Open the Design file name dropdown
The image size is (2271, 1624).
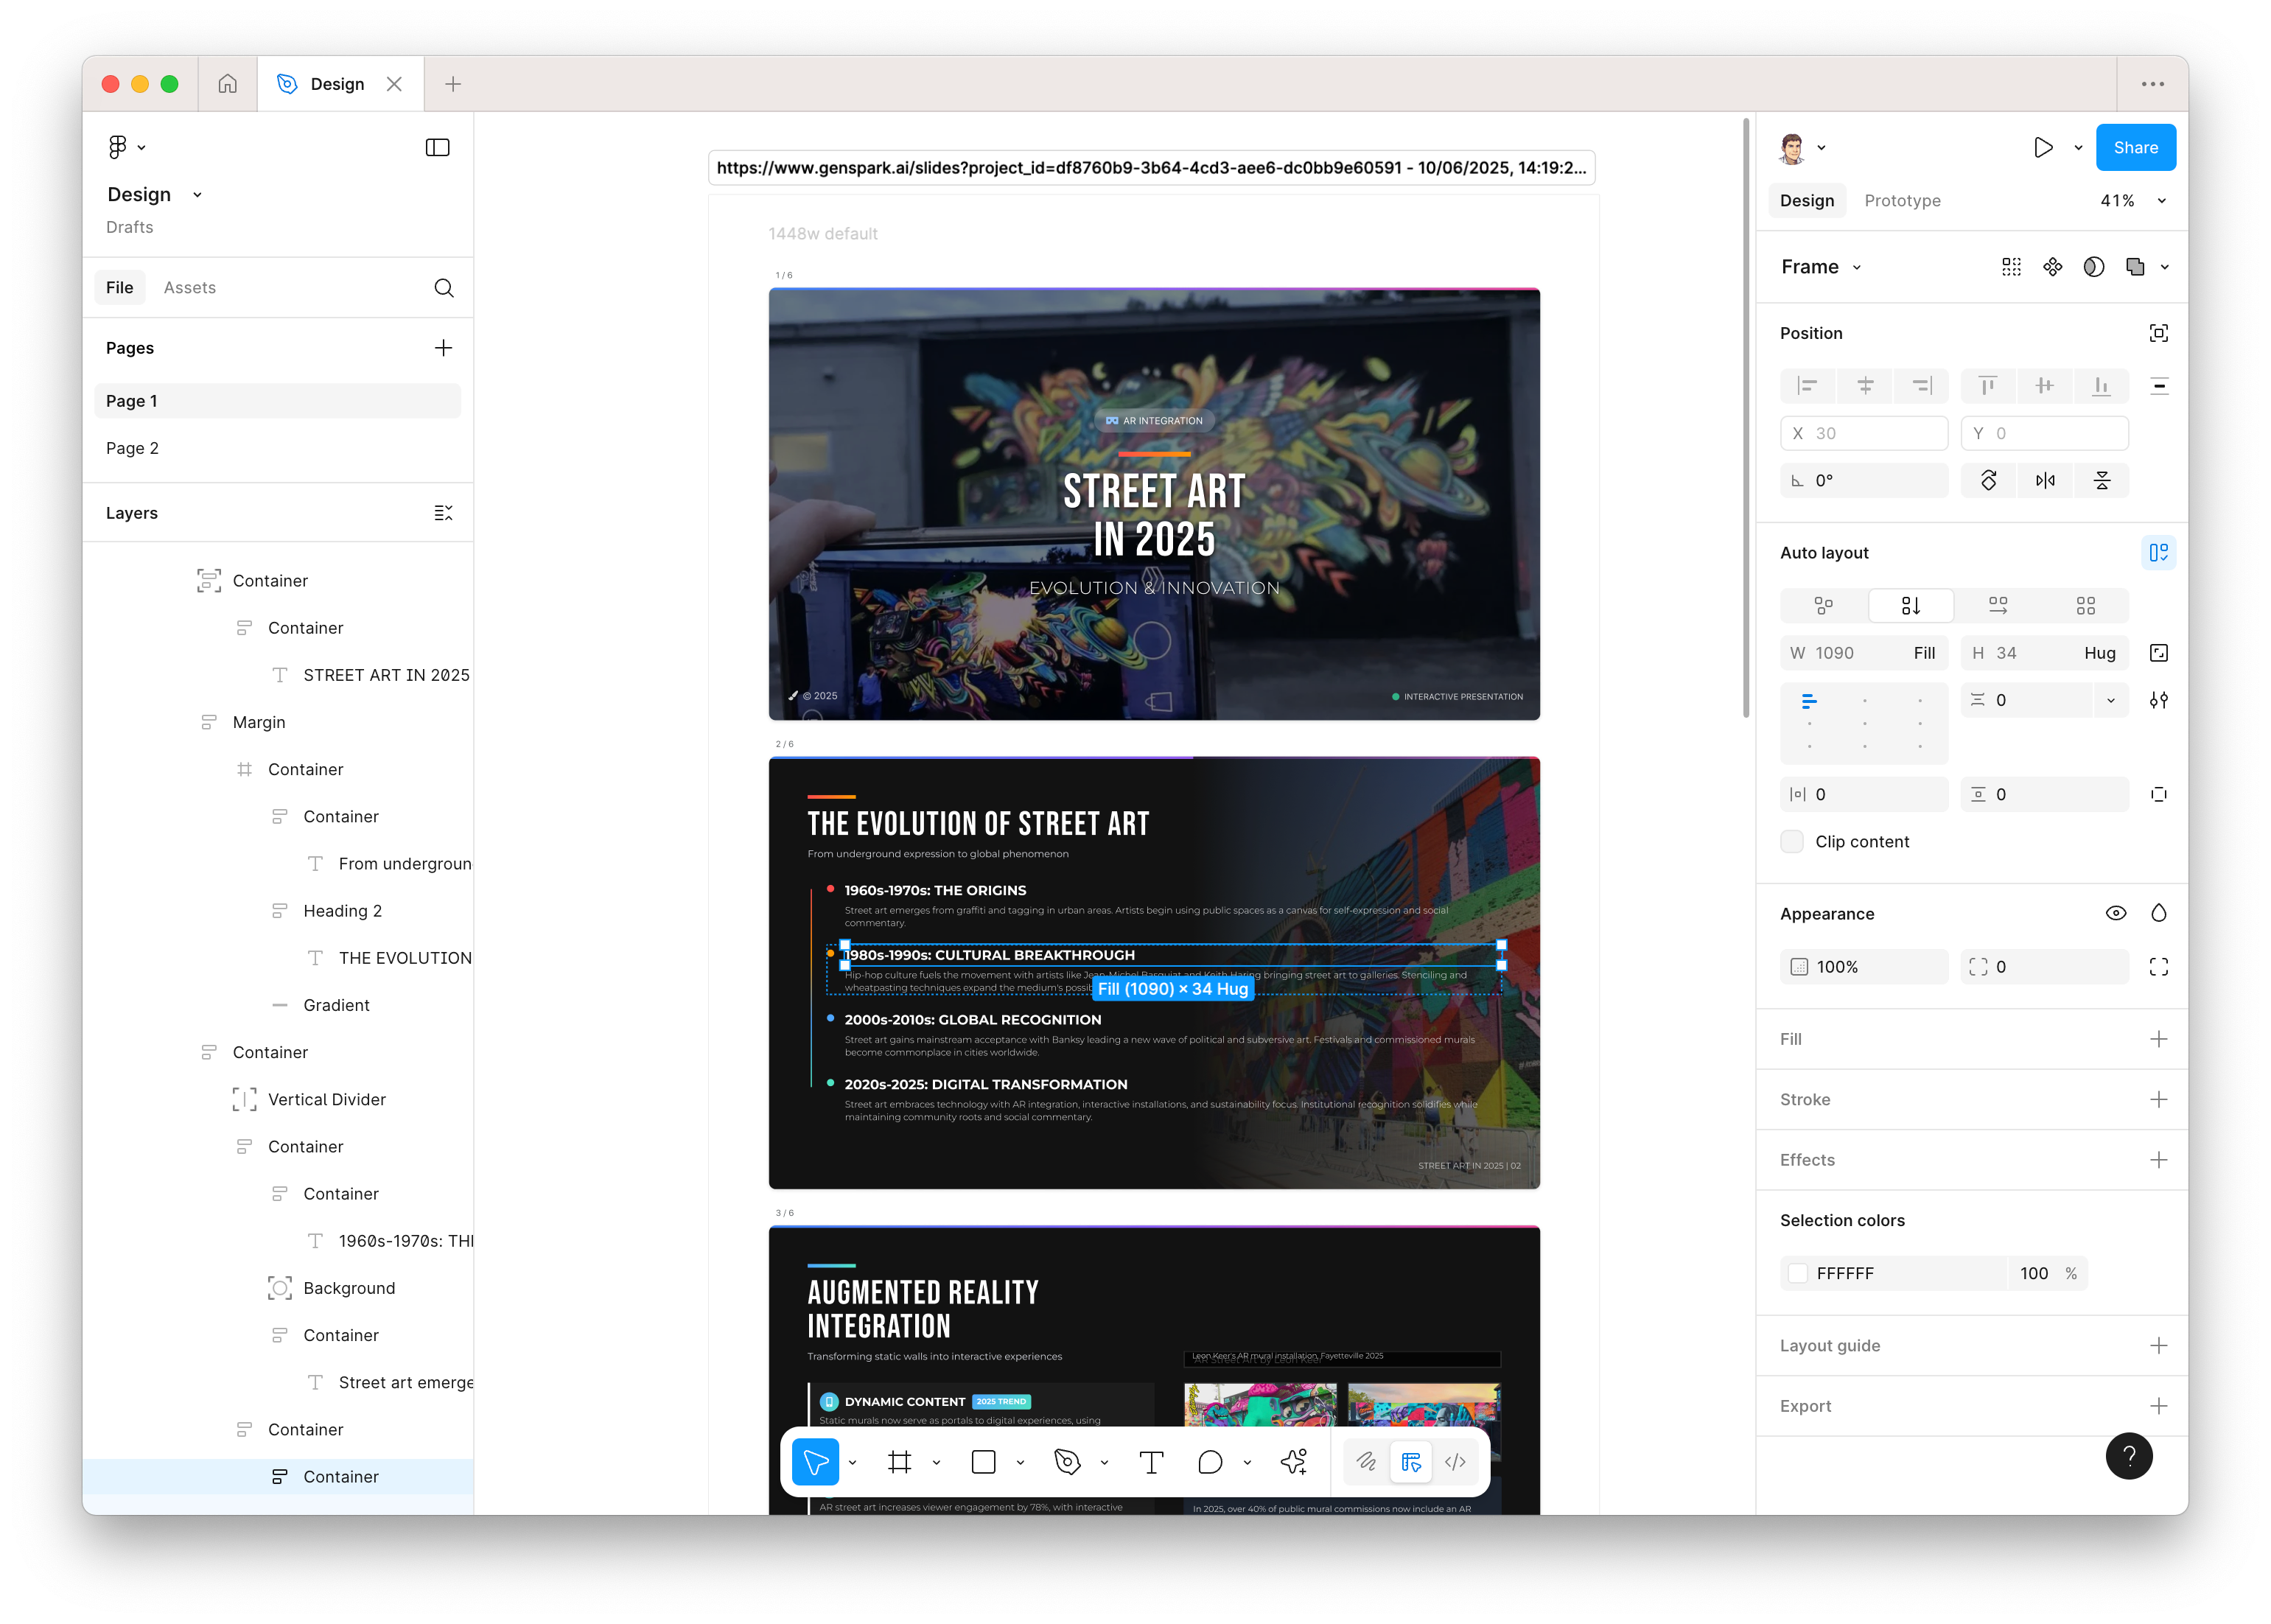click(x=197, y=195)
